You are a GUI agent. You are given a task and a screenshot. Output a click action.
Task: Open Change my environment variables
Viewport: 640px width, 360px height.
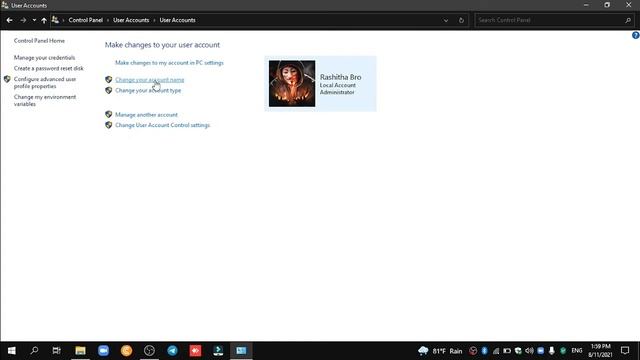click(x=45, y=100)
